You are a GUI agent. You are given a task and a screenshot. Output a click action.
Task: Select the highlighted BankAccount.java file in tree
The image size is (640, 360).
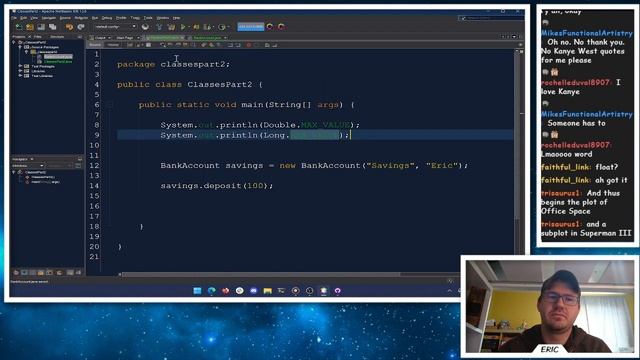[x=58, y=57]
